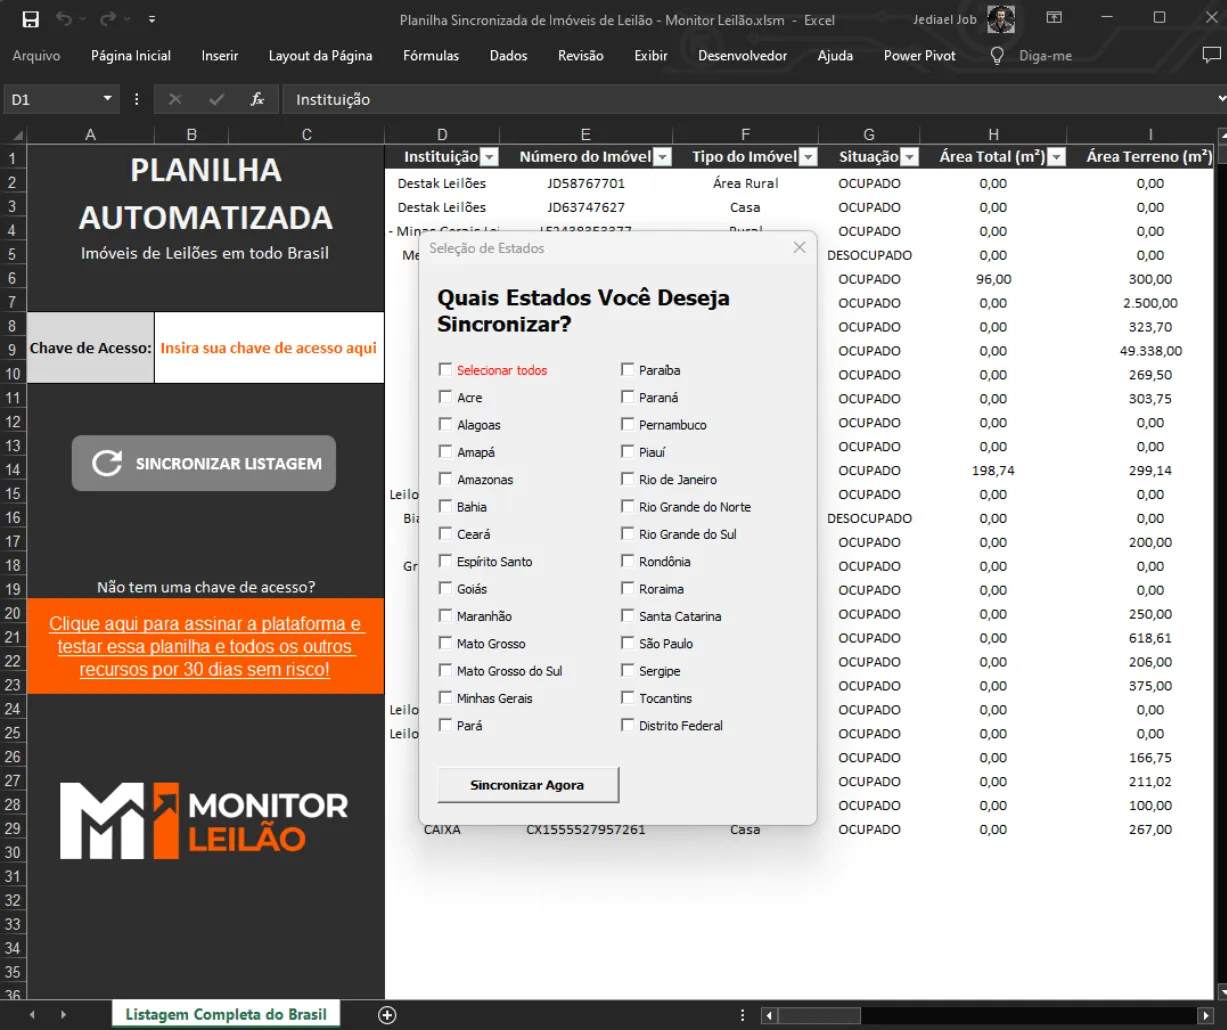The height and width of the screenshot is (1030, 1227).
Task: Open the Instituição column filter dropdown
Action: click(x=489, y=157)
